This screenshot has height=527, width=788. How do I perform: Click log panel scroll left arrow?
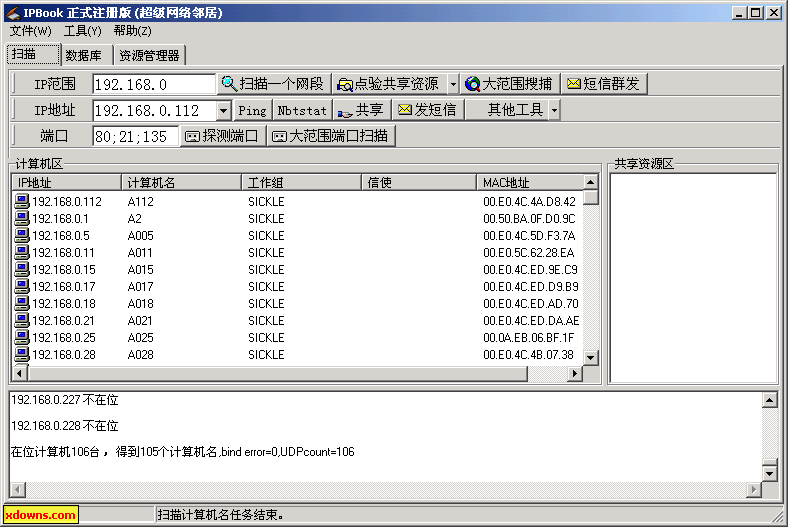point(18,489)
